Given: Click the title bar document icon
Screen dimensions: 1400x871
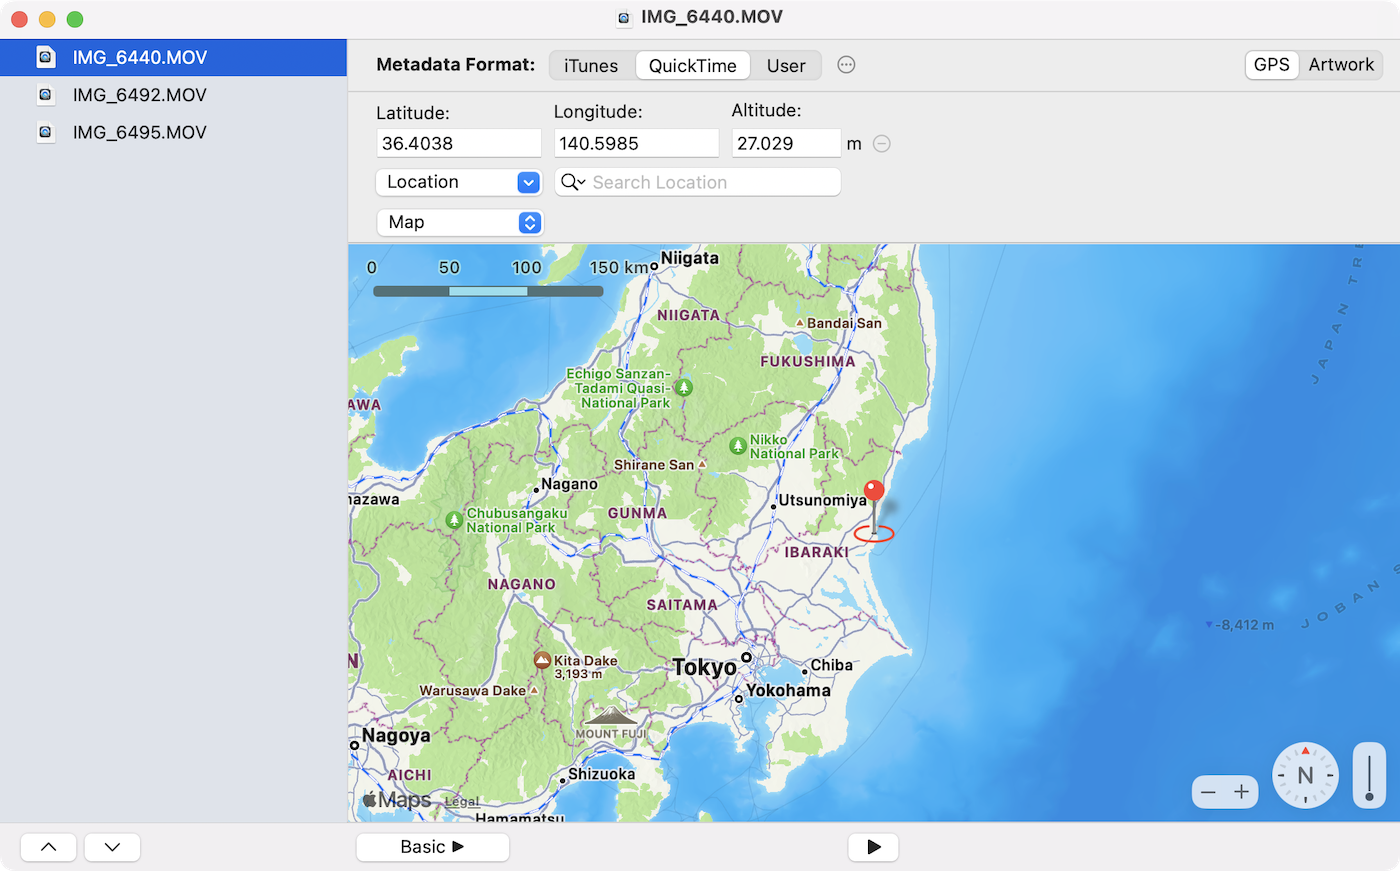Looking at the screenshot, I should (624, 17).
